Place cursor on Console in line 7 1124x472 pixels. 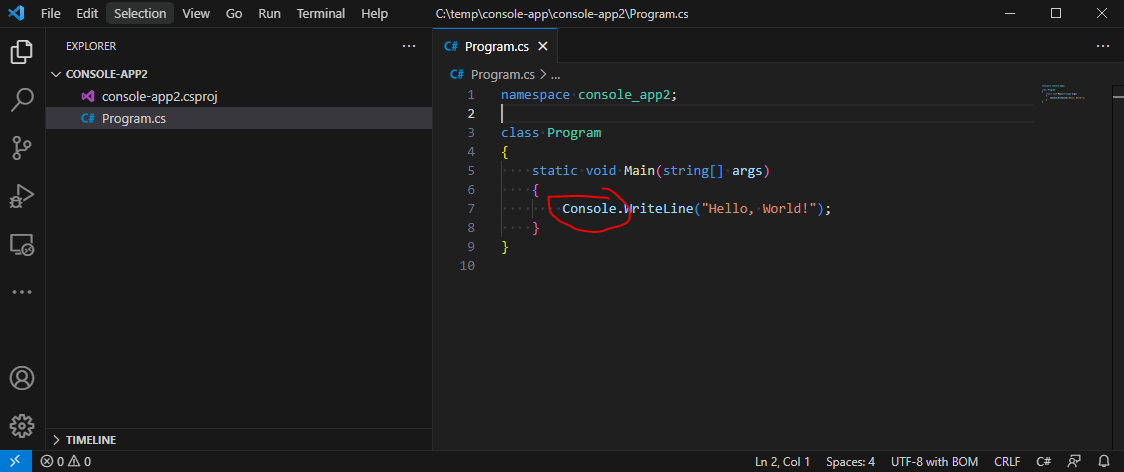coord(589,209)
